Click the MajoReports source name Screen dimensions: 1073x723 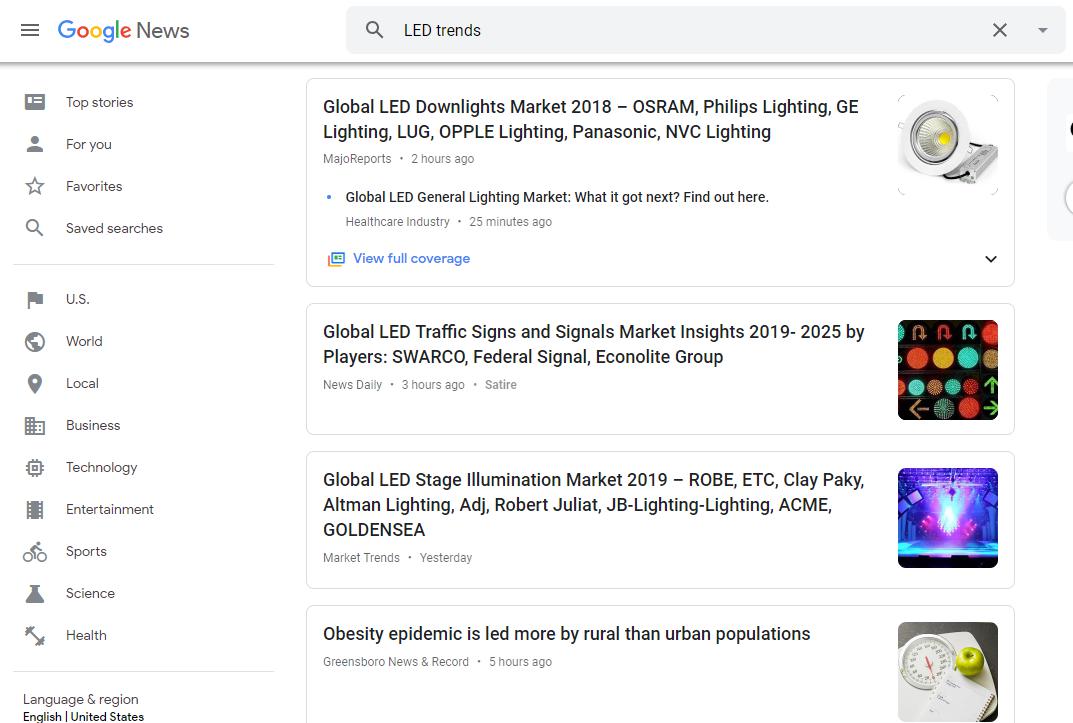[x=357, y=159]
